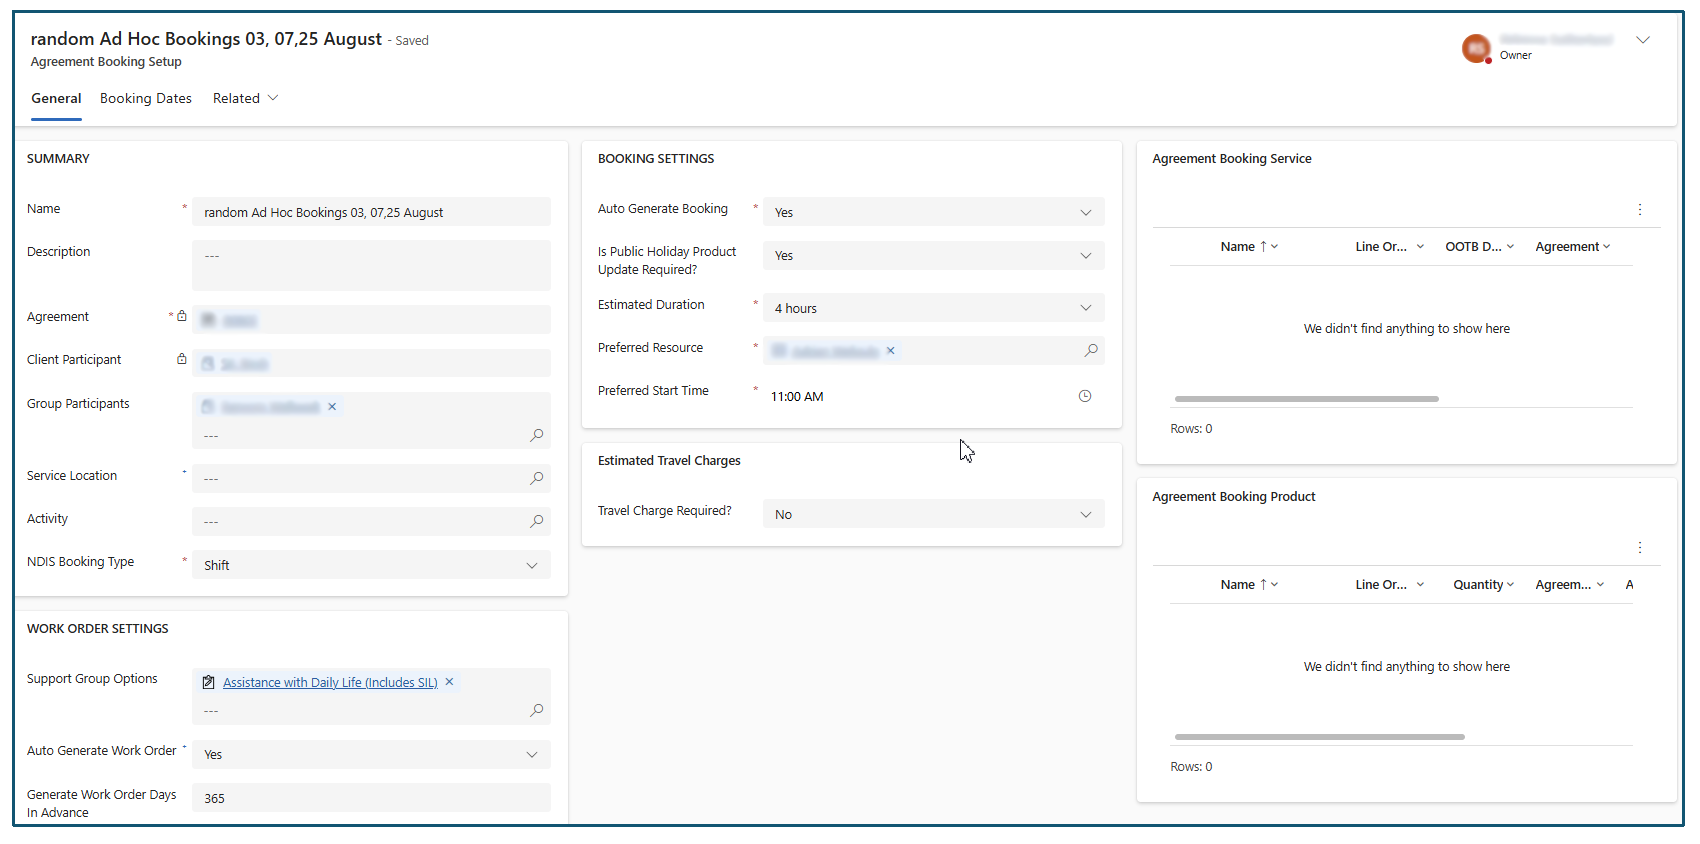Open more options for Agreement Booking Service

(1640, 210)
